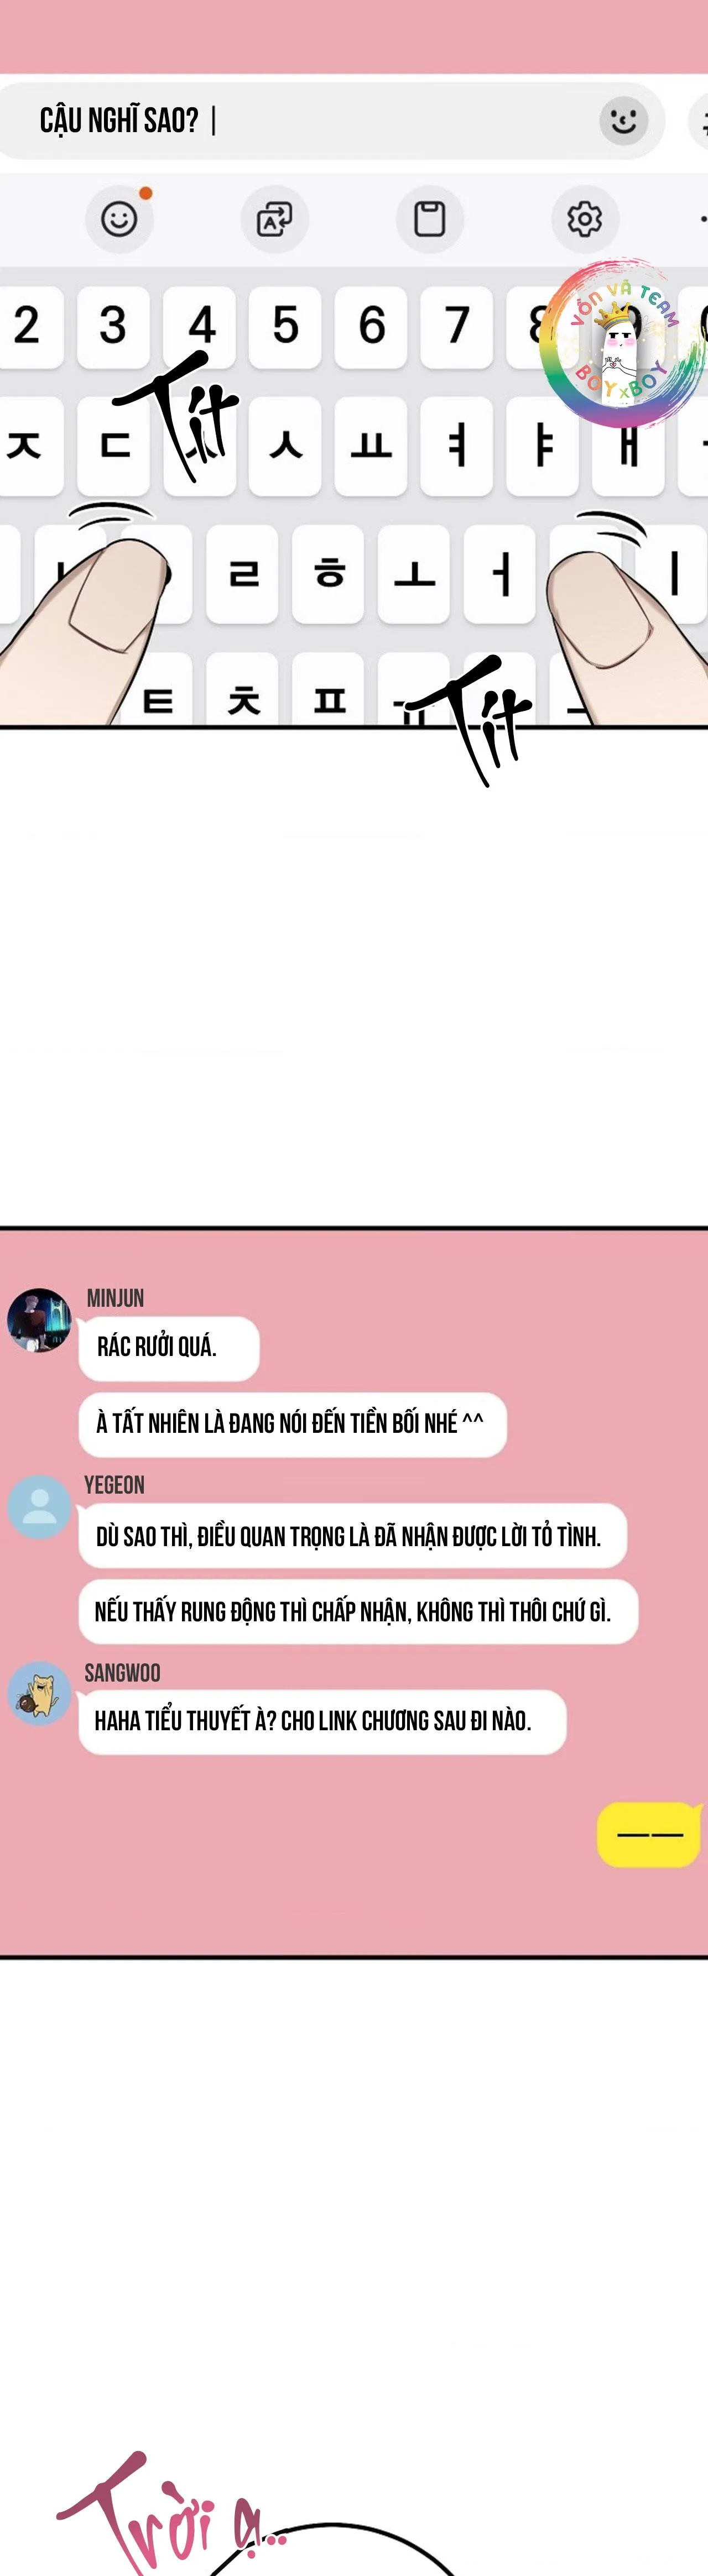Tap the number 5 key

[285, 327]
